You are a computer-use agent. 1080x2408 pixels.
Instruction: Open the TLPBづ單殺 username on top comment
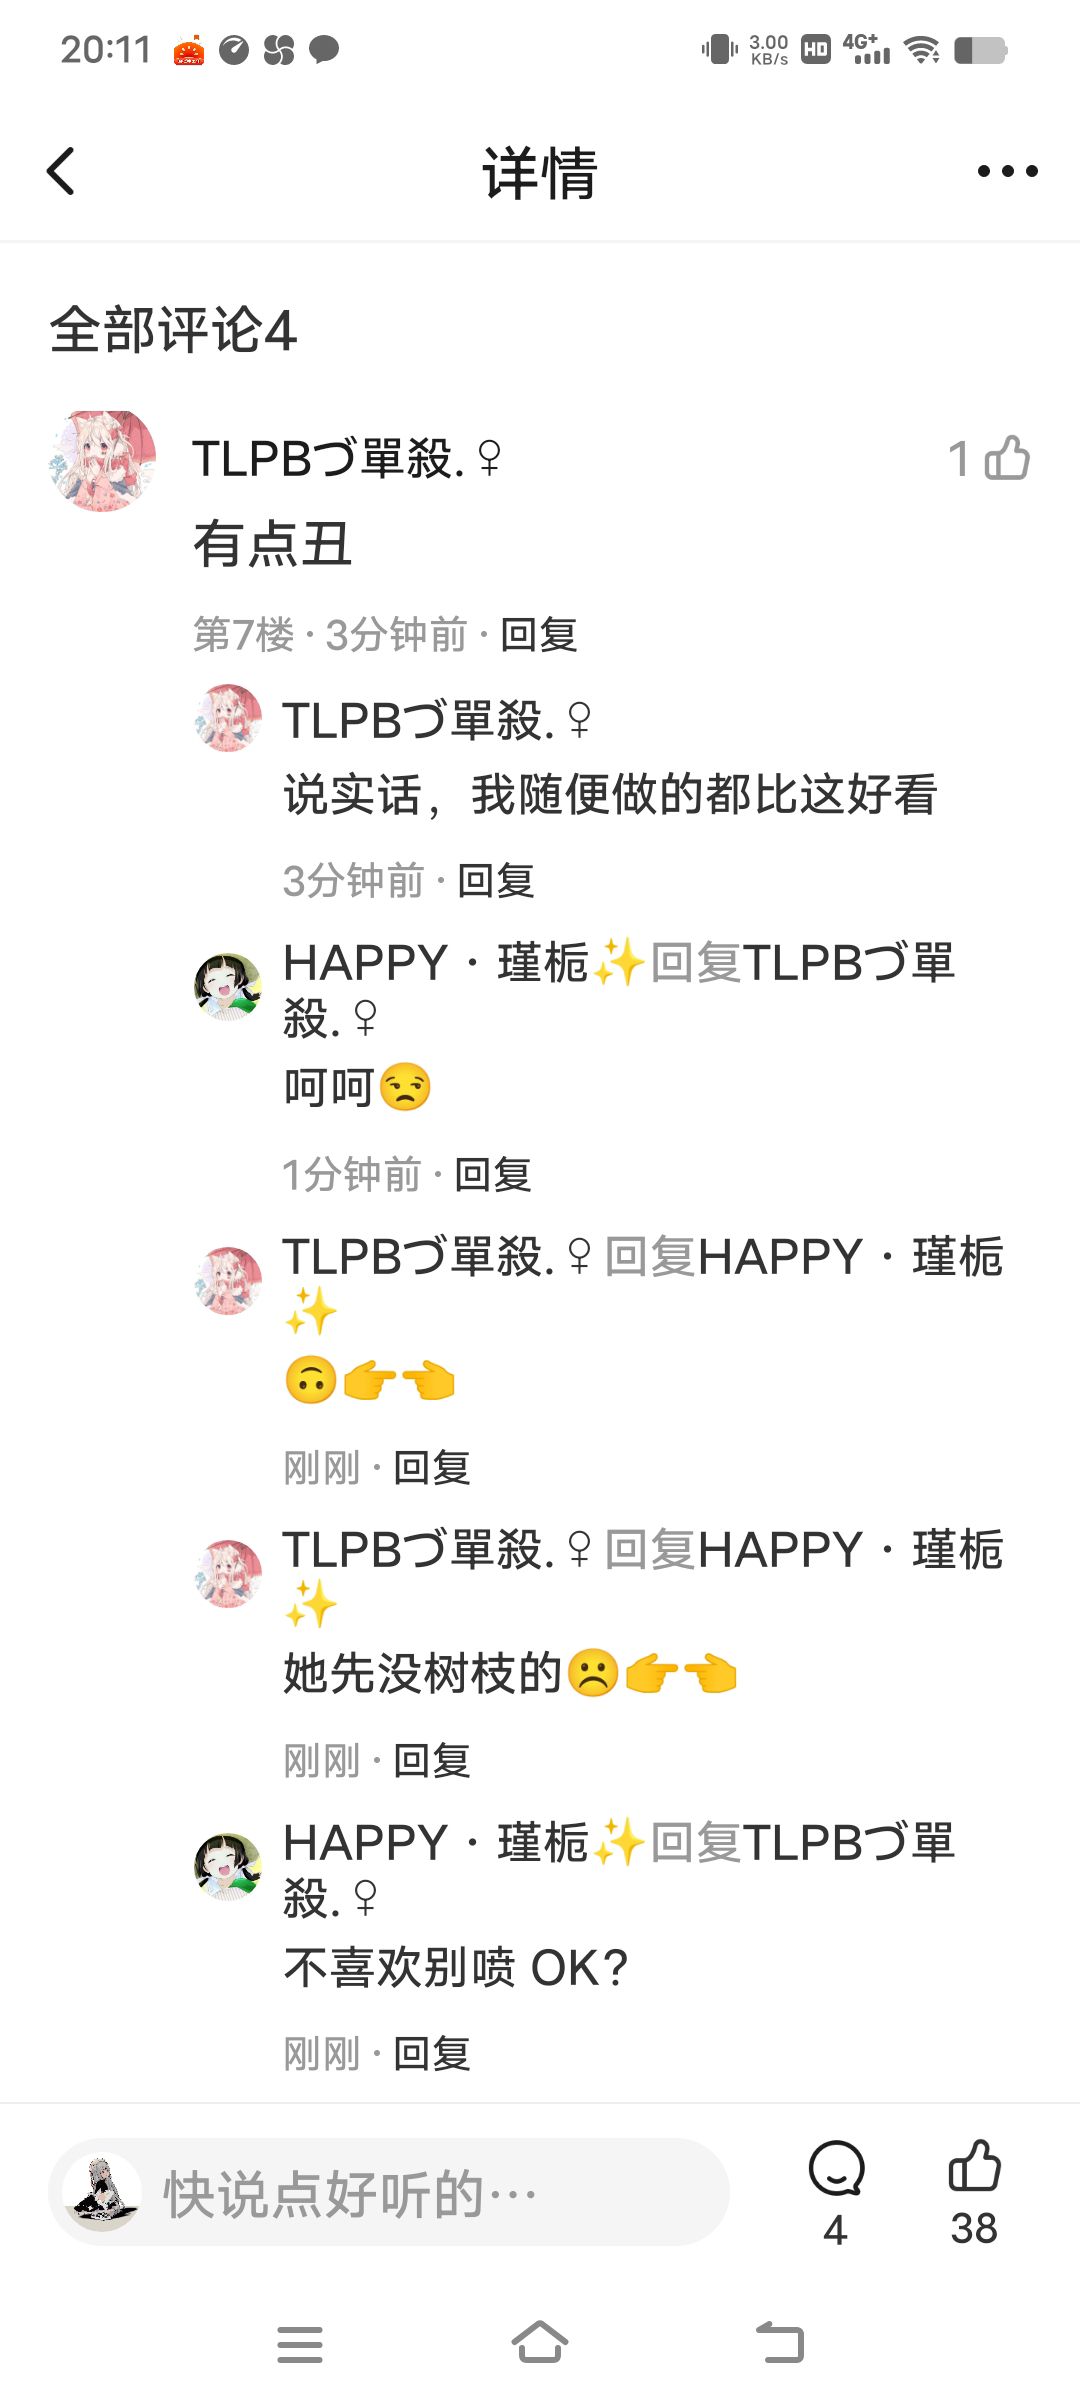pyautogui.click(x=346, y=458)
